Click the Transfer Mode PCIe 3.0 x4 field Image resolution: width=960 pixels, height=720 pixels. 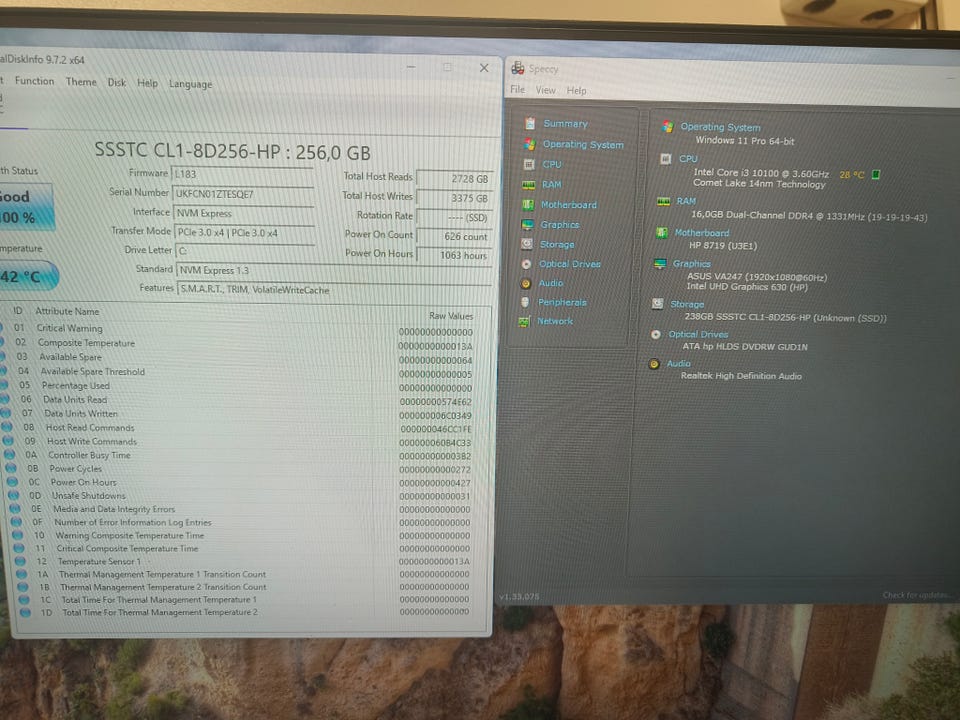point(245,233)
